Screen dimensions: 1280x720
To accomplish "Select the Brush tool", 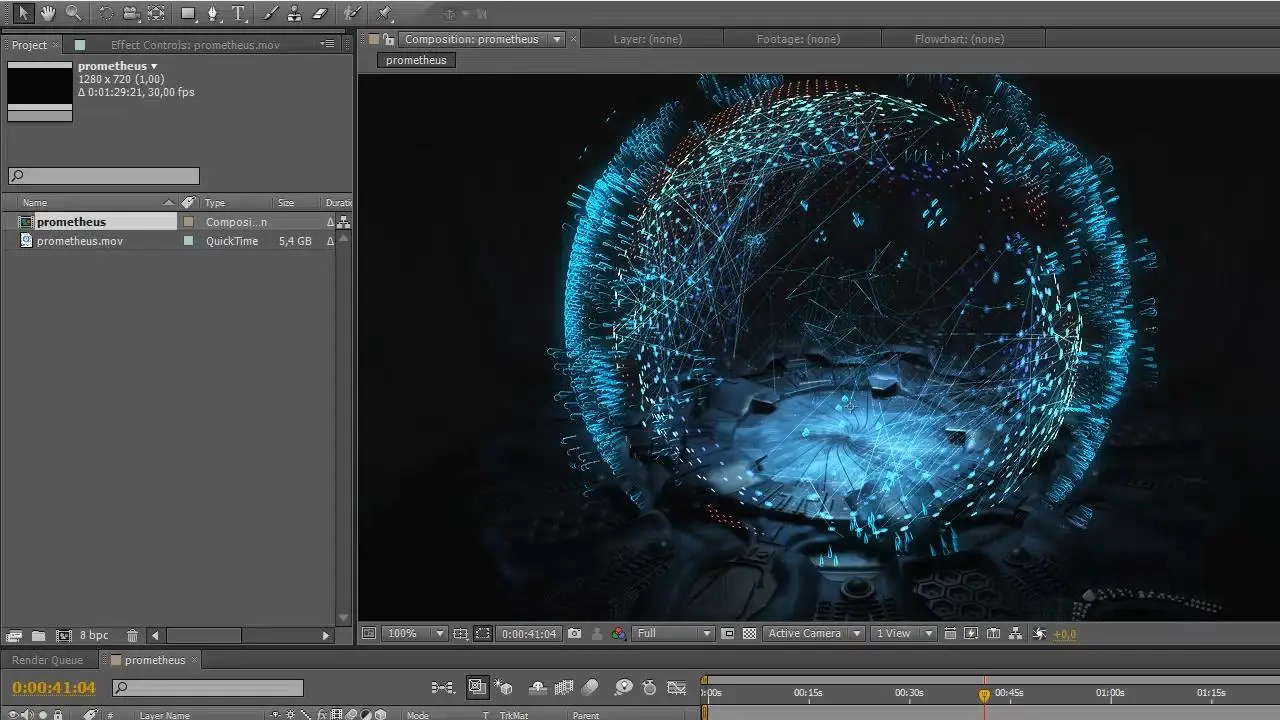I will (270, 14).
